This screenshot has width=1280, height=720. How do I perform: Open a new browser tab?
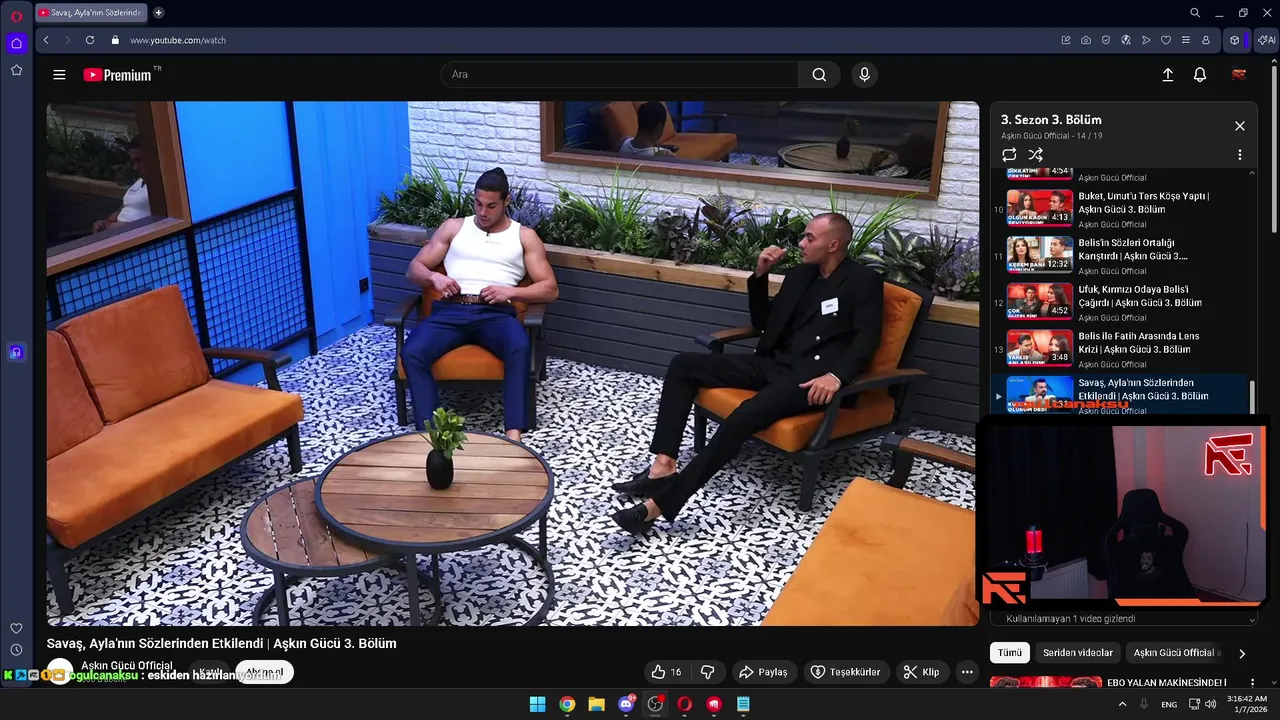coord(158,13)
